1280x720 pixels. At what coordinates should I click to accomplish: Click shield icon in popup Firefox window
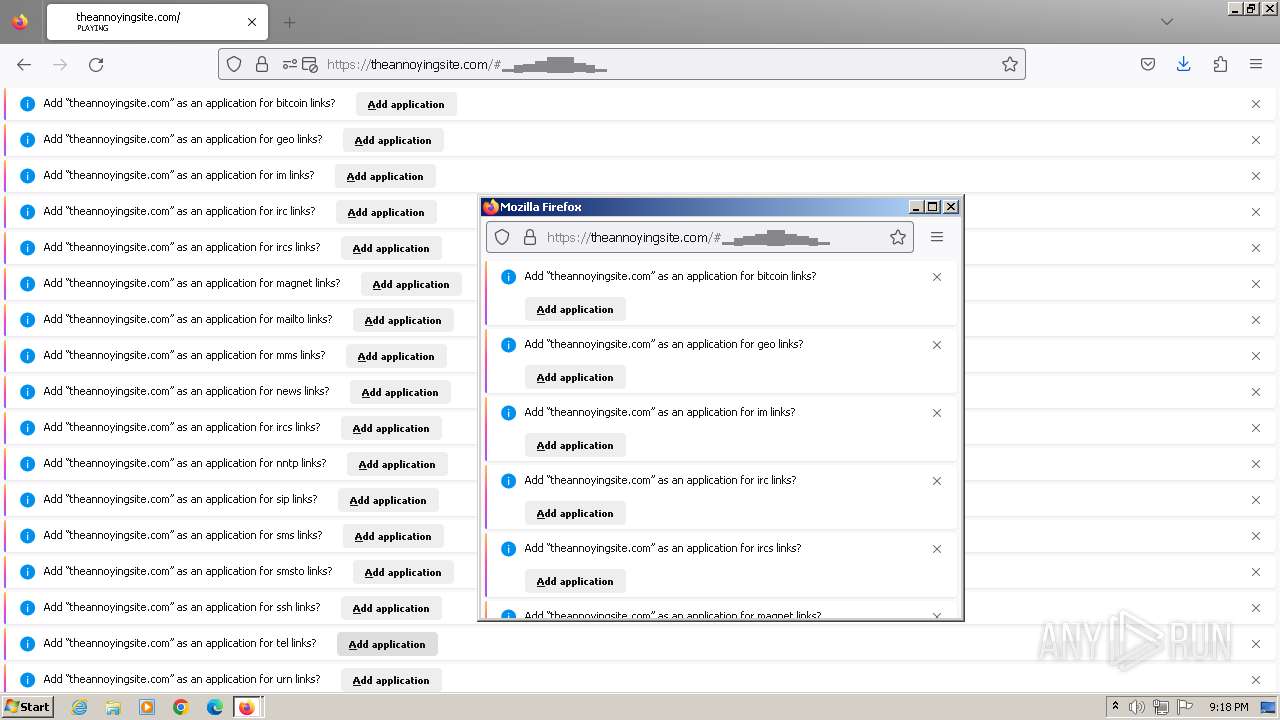coord(502,237)
